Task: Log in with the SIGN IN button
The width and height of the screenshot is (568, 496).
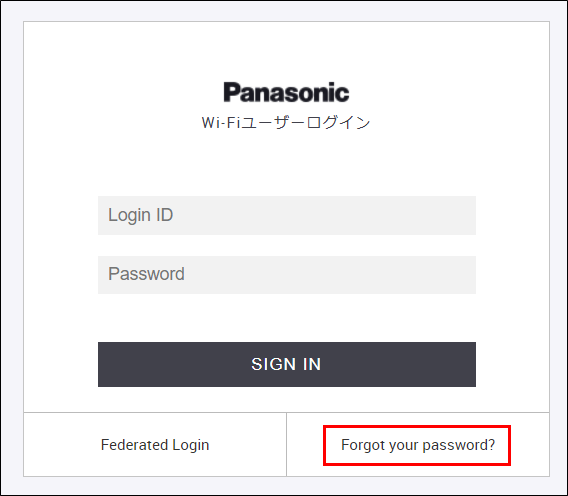Action: 287,364
